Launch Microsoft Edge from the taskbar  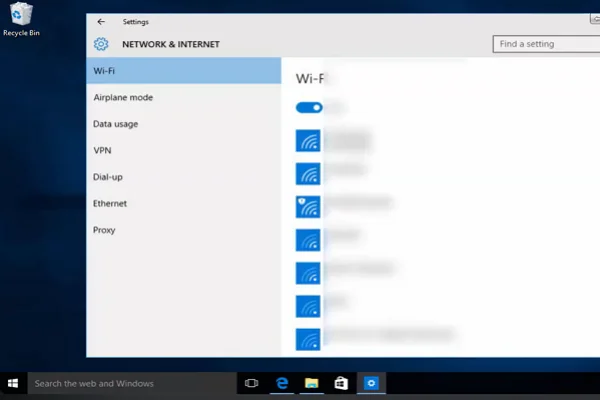tap(282, 383)
